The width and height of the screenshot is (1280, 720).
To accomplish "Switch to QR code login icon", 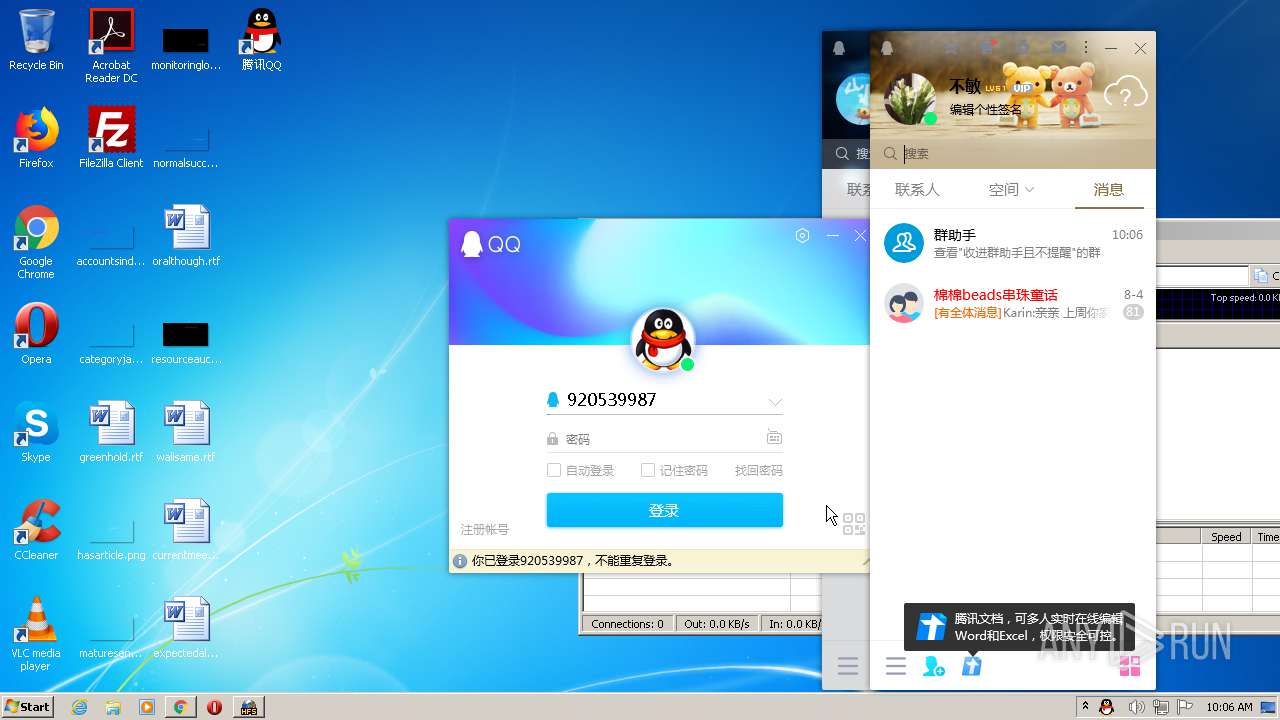I will tap(854, 524).
